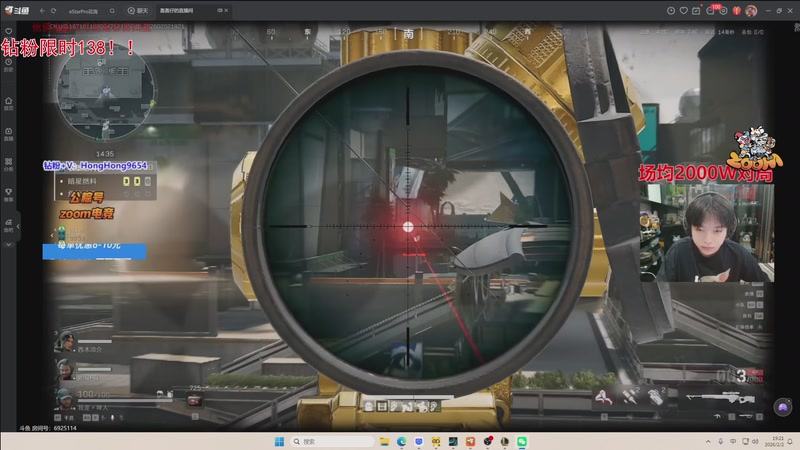
Task: Click the purple floating assistant bubble
Action: 782,407
